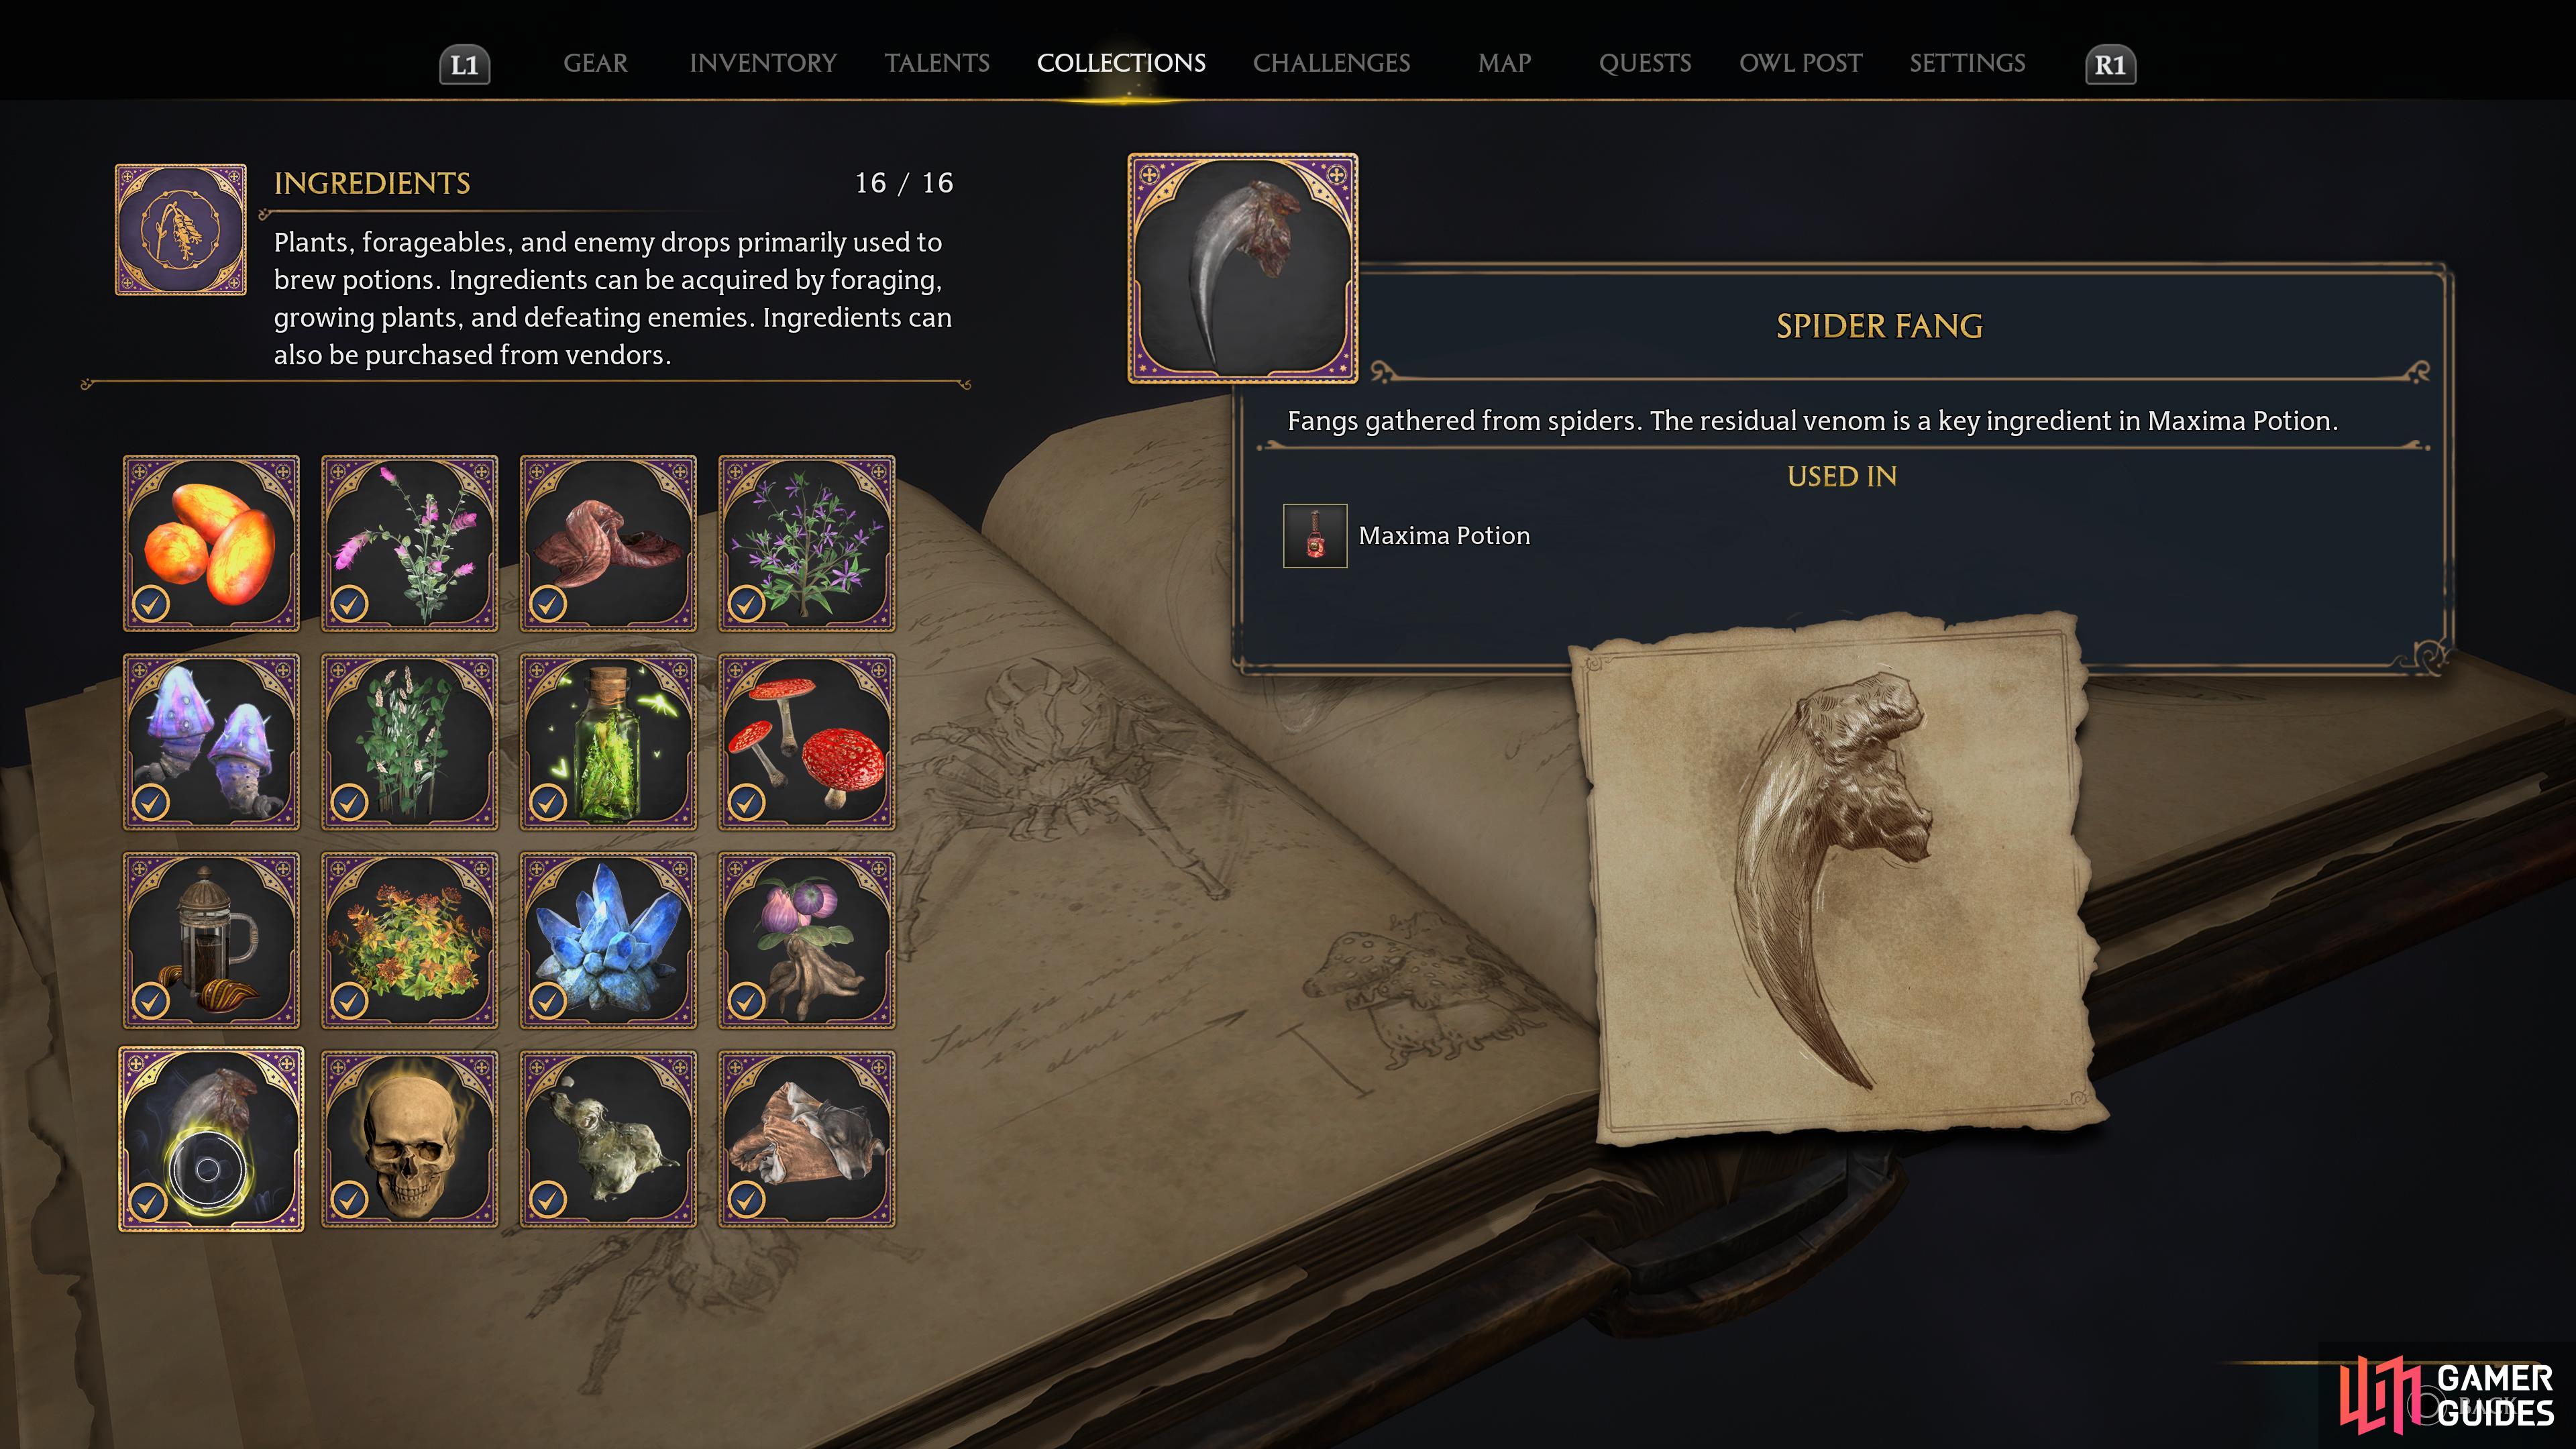Select the red spotted mushrooms ingredient tile
2576x1449 pixels.
[807, 742]
